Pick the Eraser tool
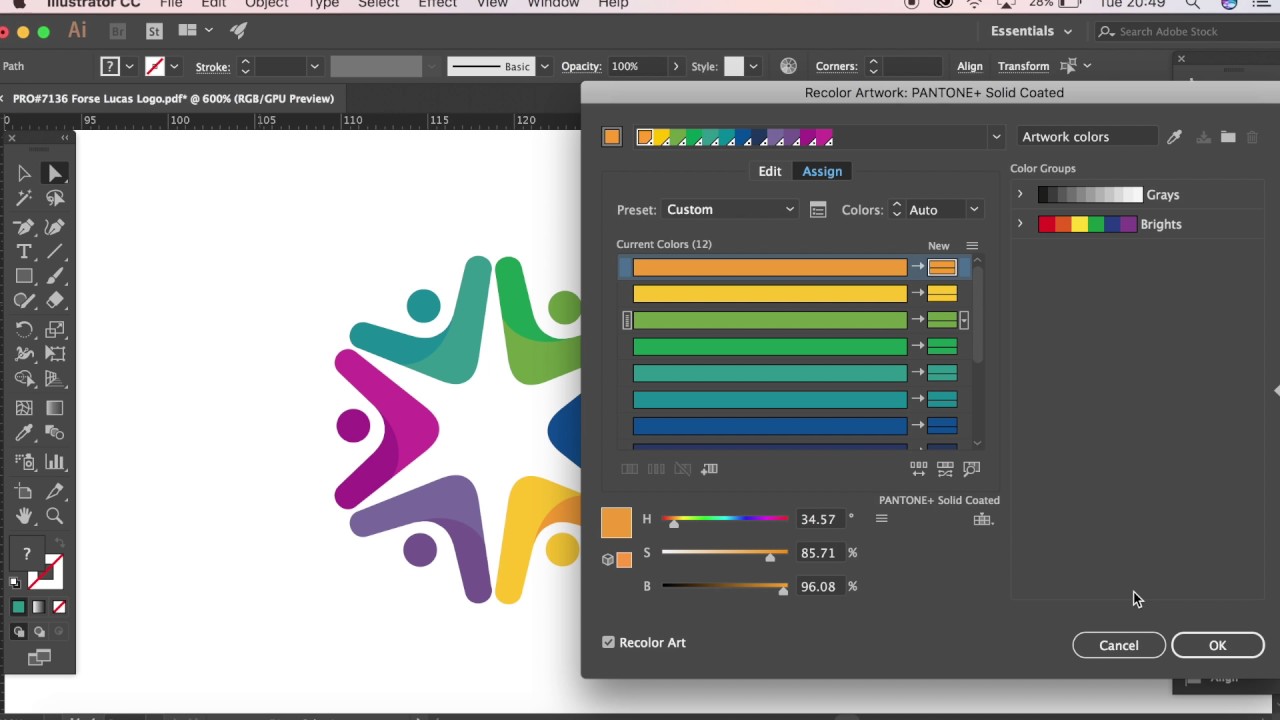The image size is (1280, 720). tap(55, 301)
